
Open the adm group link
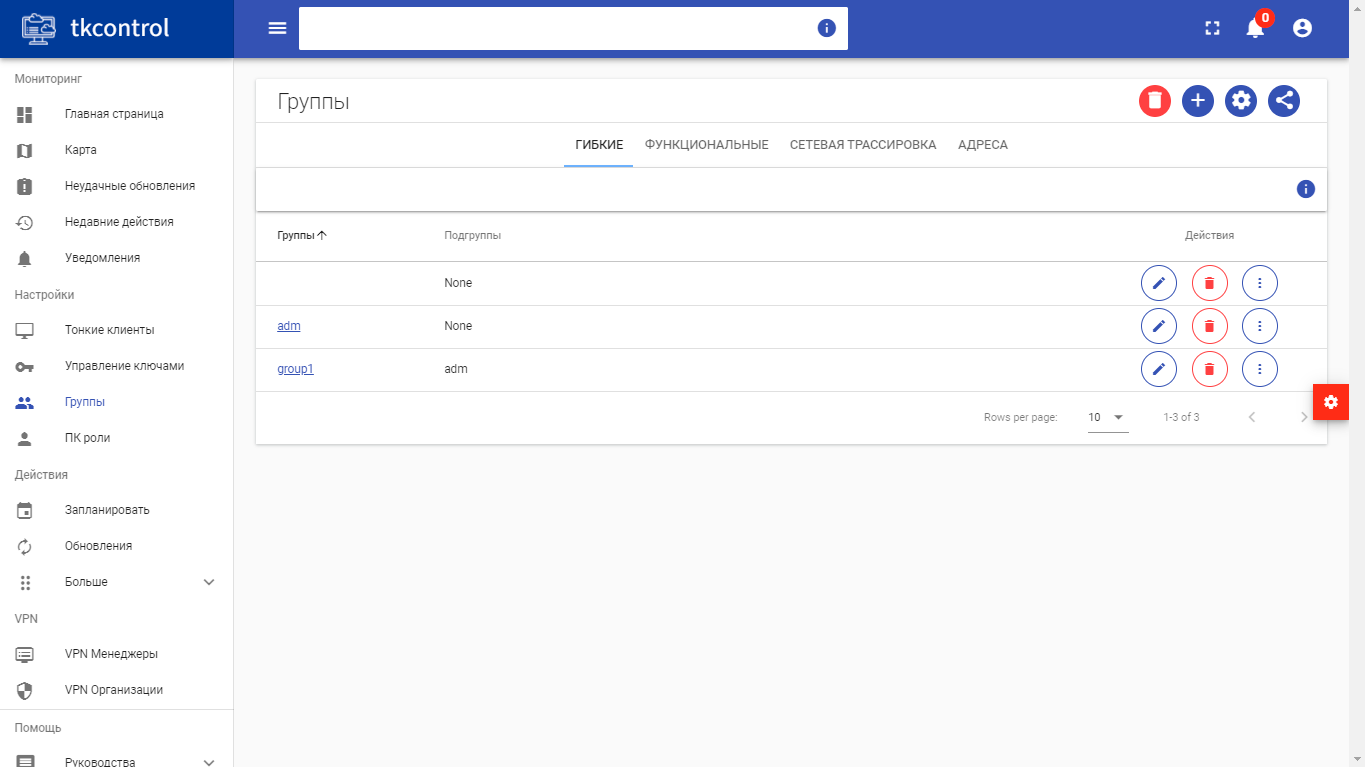[289, 326]
